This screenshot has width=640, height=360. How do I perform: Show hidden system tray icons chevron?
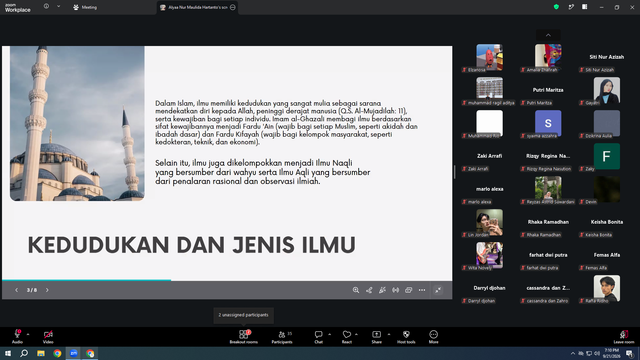(573, 353)
